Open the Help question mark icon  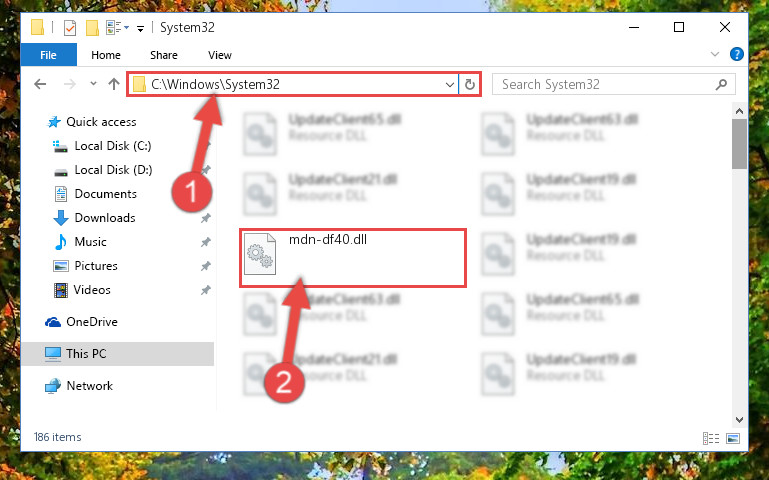(737, 54)
